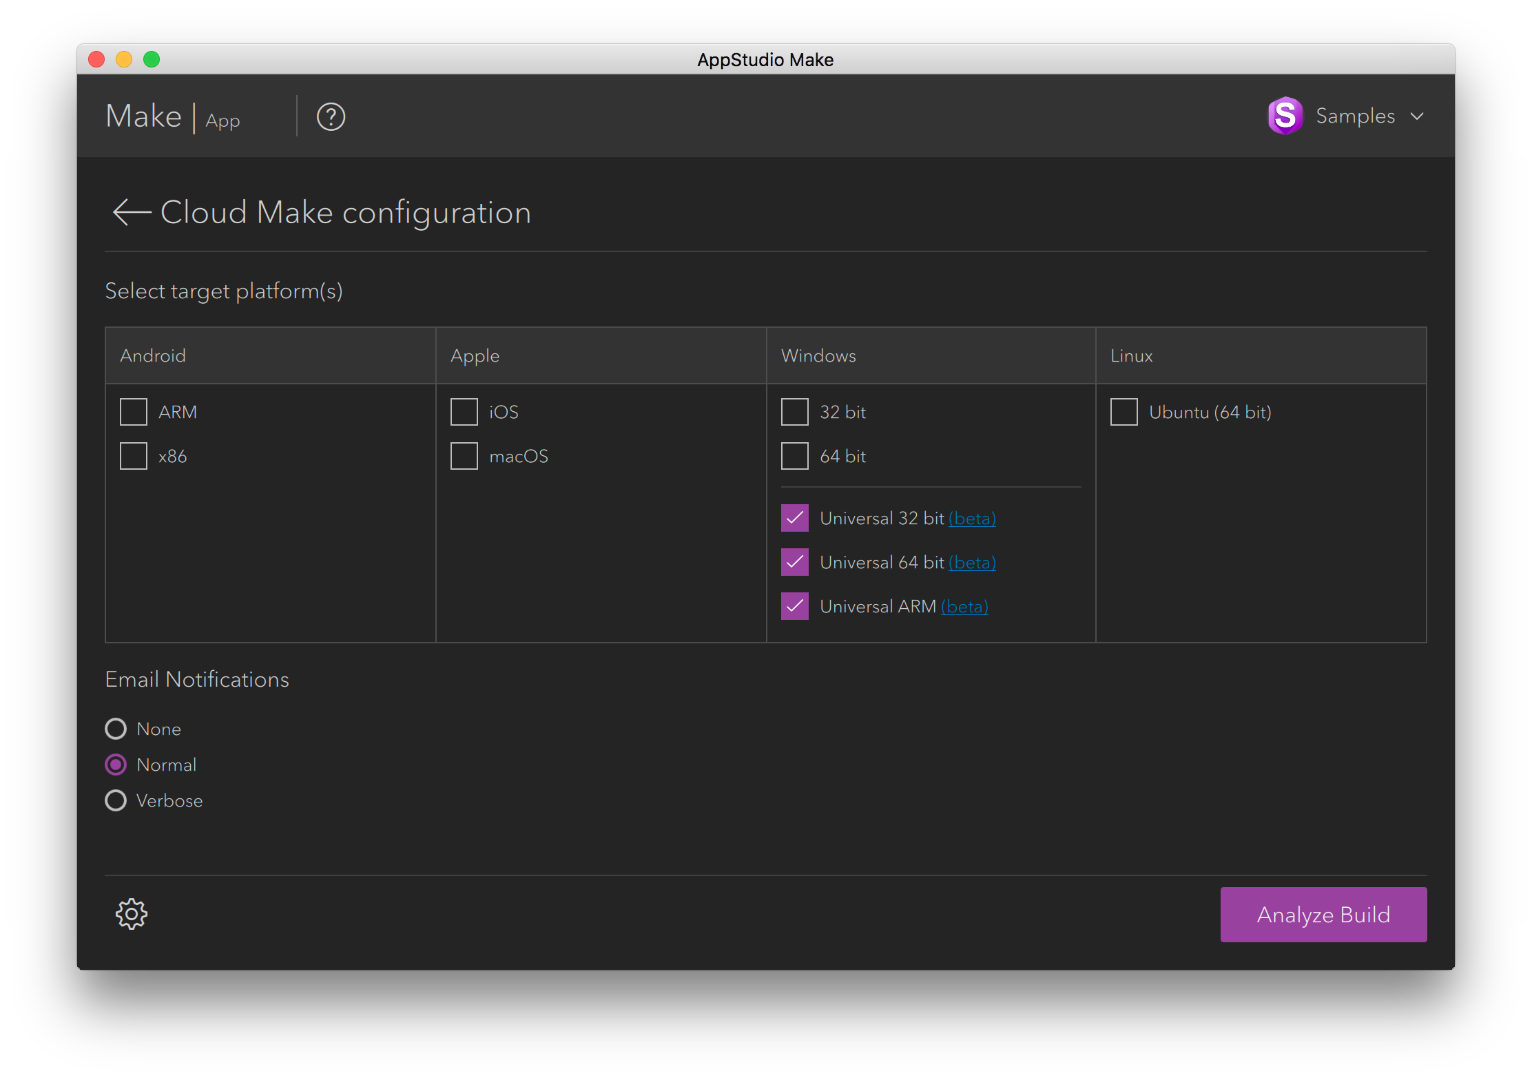The image size is (1532, 1080).
Task: Check the macOS platform box
Action: [464, 456]
